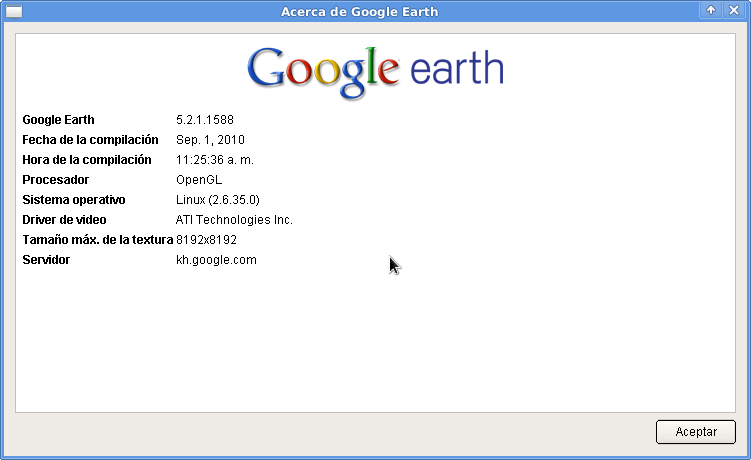Select the 'Sep. 1, 2010' build date
This screenshot has width=751, height=460.
tap(210, 140)
